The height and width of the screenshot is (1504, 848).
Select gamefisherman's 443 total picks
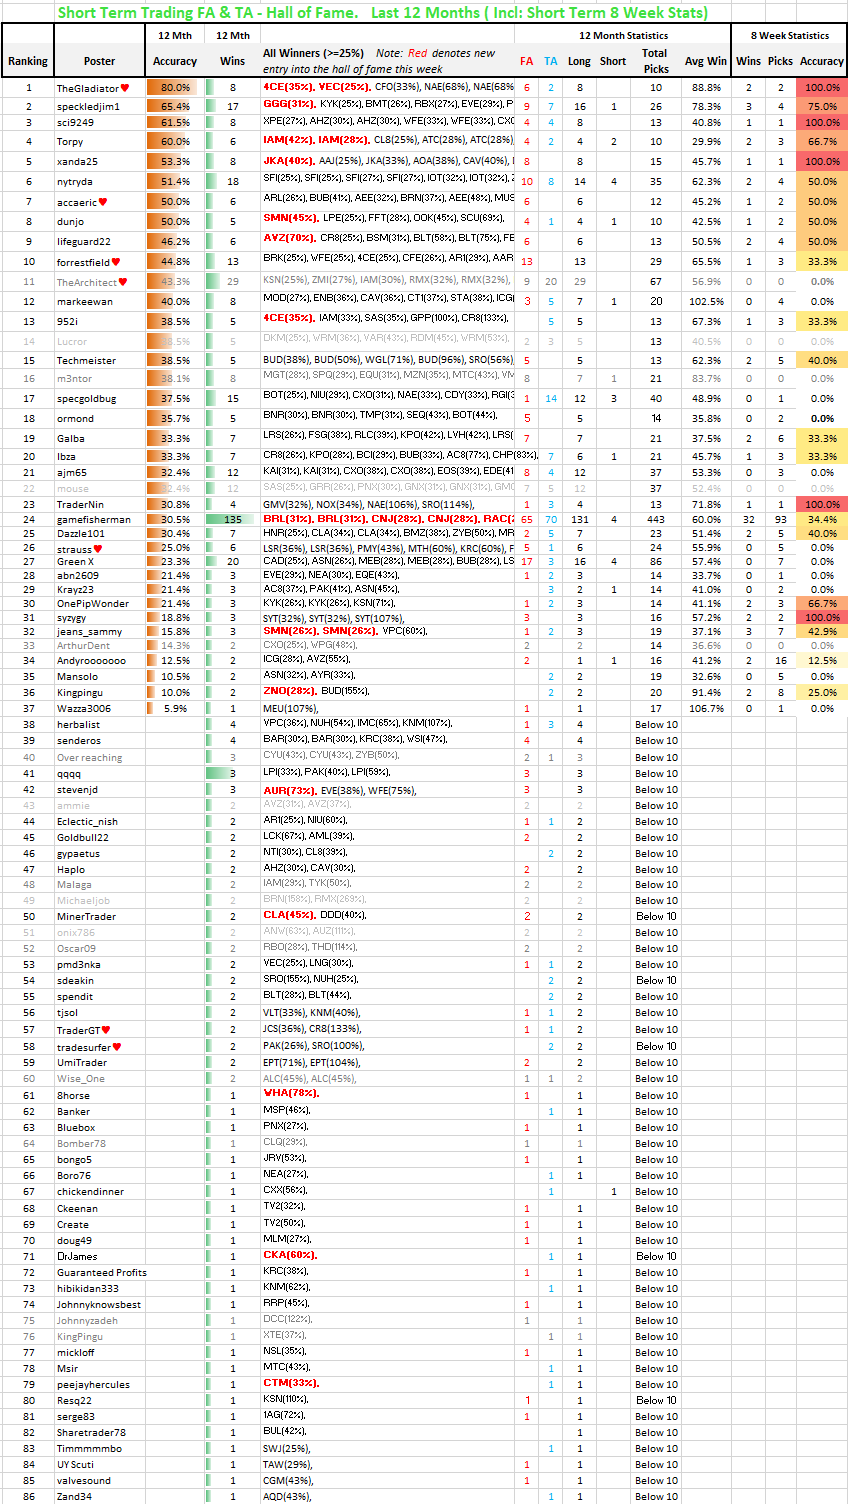656,519
